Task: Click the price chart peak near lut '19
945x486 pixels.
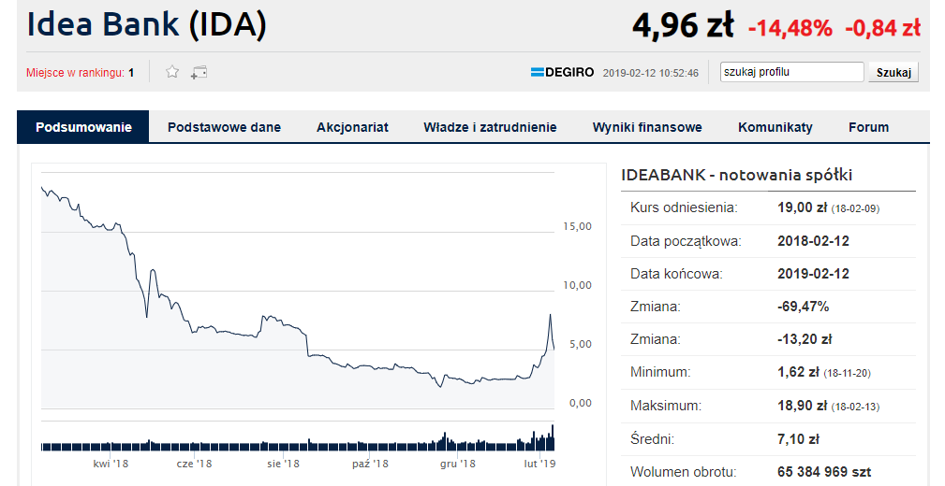Action: click(x=549, y=316)
